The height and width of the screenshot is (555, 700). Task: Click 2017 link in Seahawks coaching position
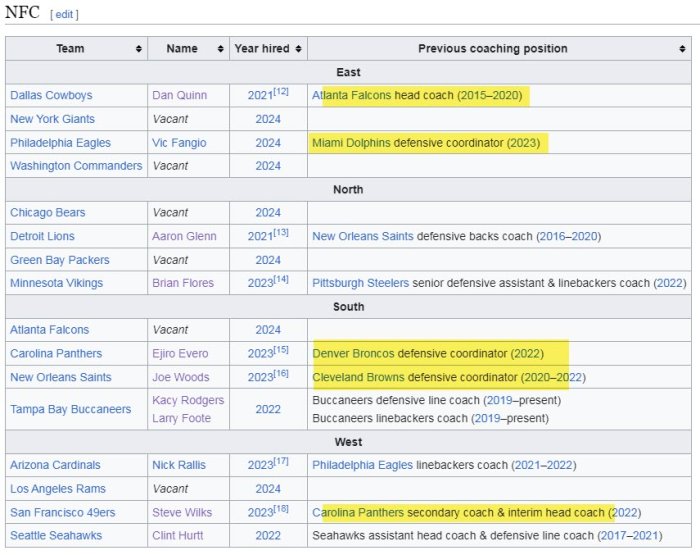(613, 535)
